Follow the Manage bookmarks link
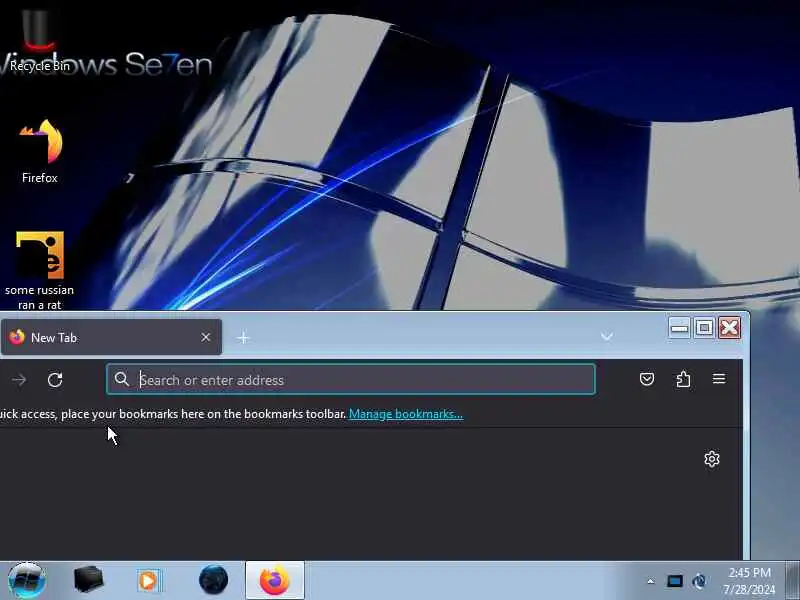 406,414
